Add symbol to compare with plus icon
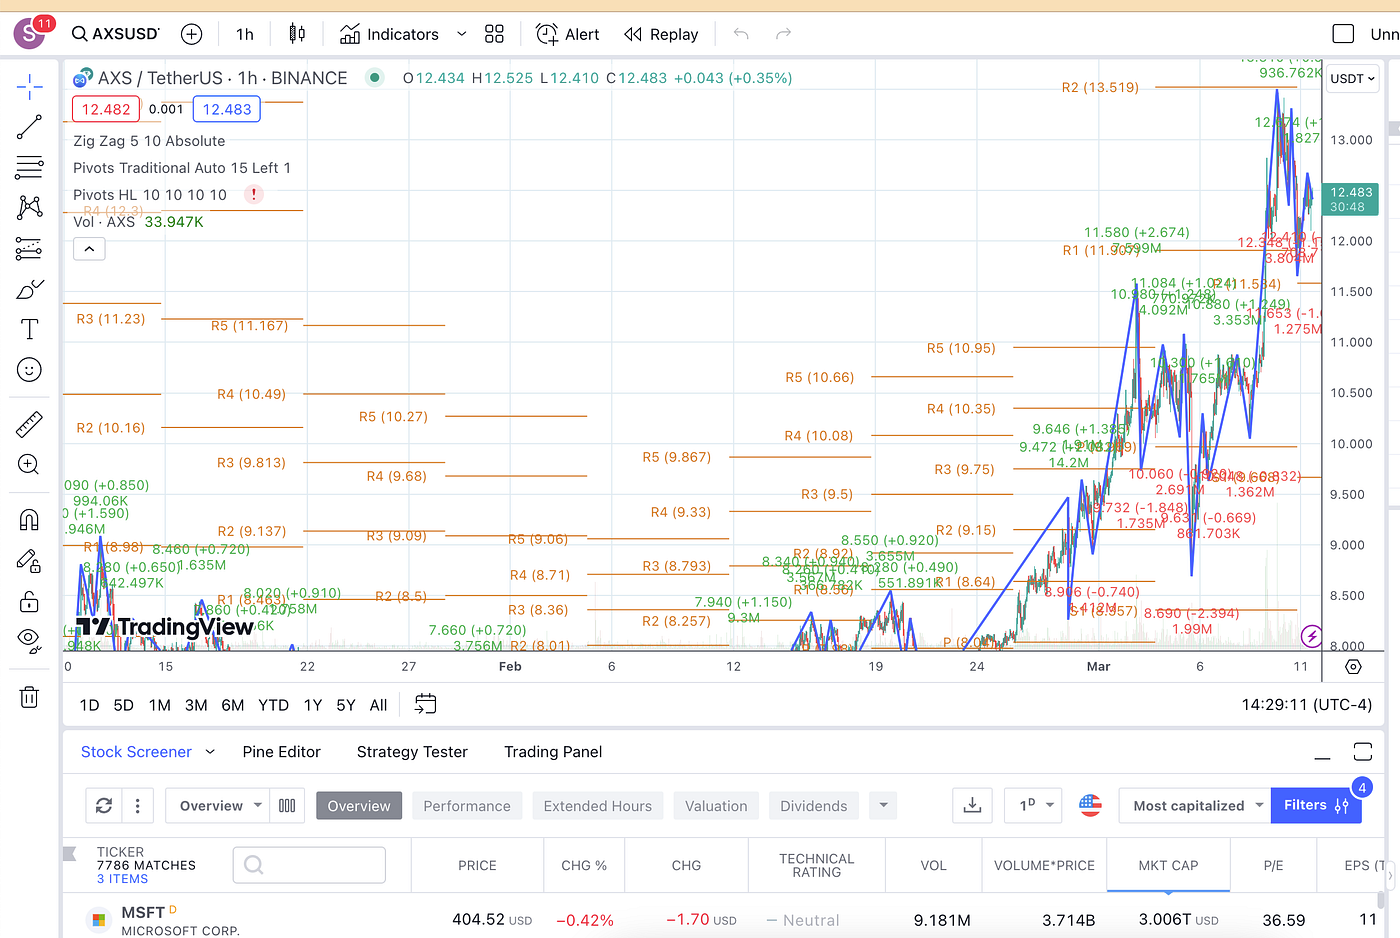Screen dimensions: 1400x938 (192, 34)
